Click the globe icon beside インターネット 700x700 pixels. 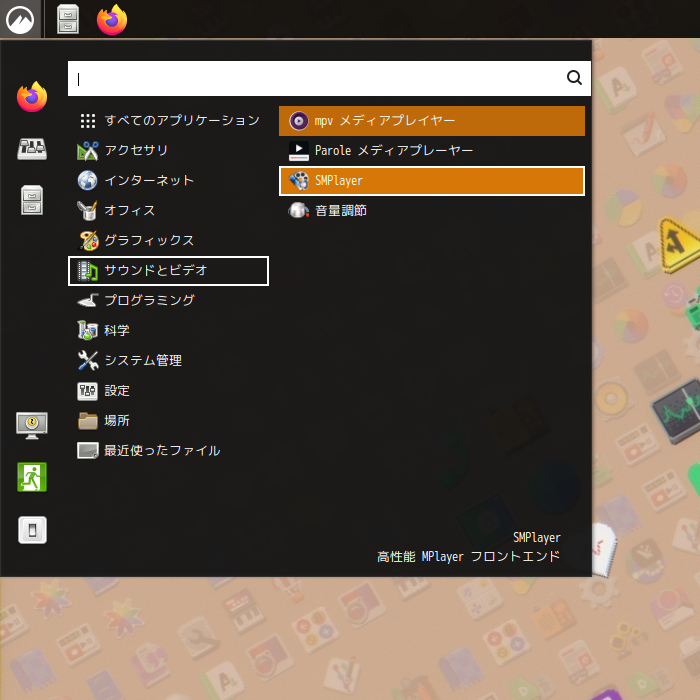coord(88,180)
